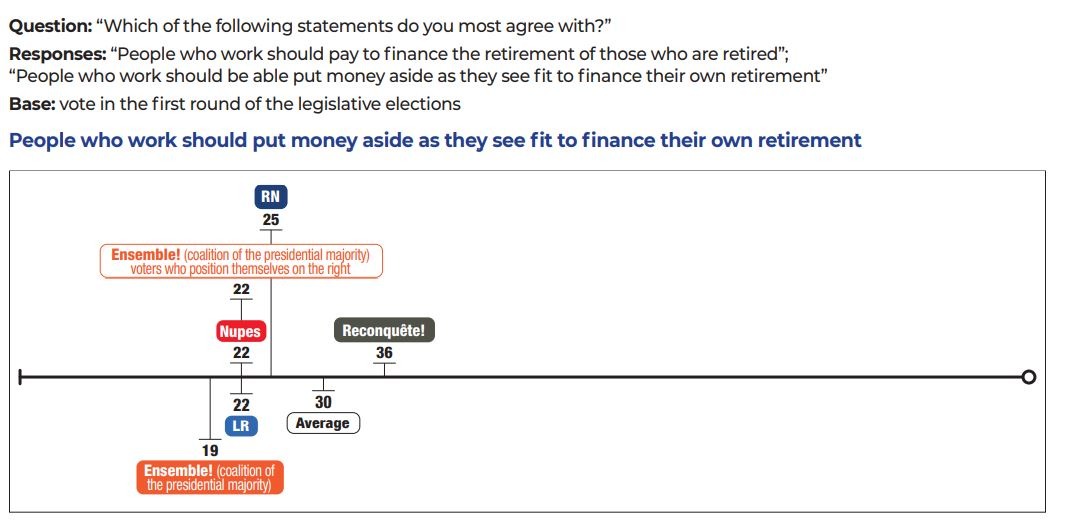This screenshot has width=1065, height=525.
Task: Select the value 25 under RN
Action: point(270,220)
